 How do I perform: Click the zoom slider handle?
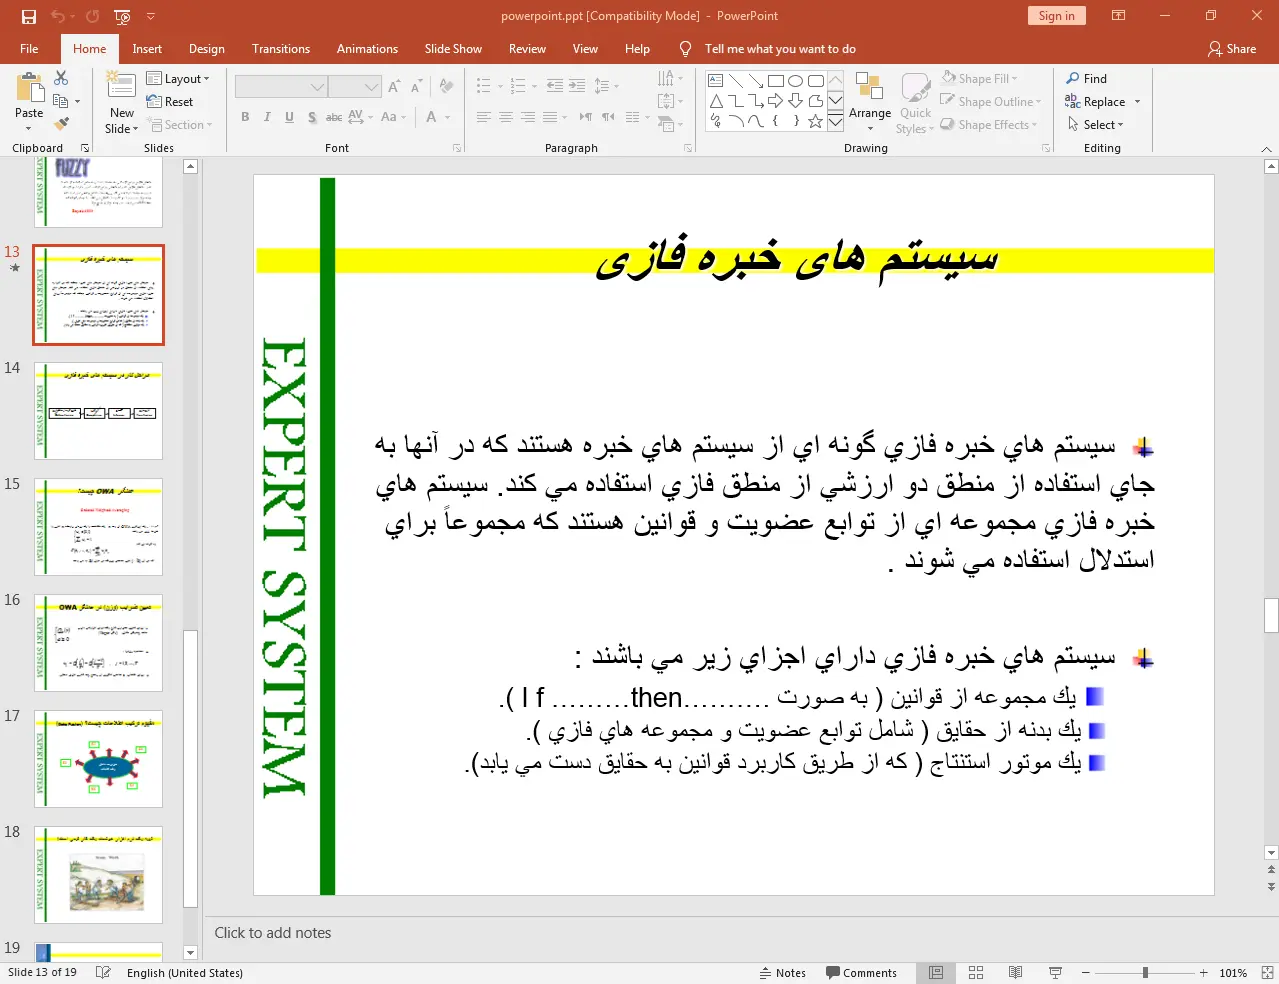click(1145, 973)
